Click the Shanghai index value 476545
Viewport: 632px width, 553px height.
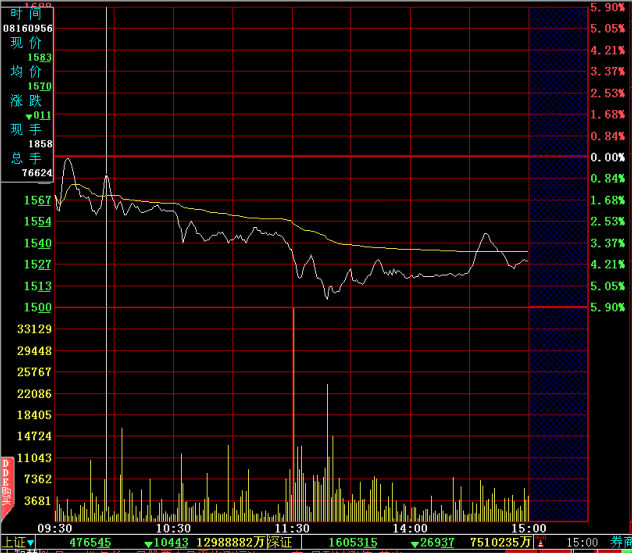point(89,543)
